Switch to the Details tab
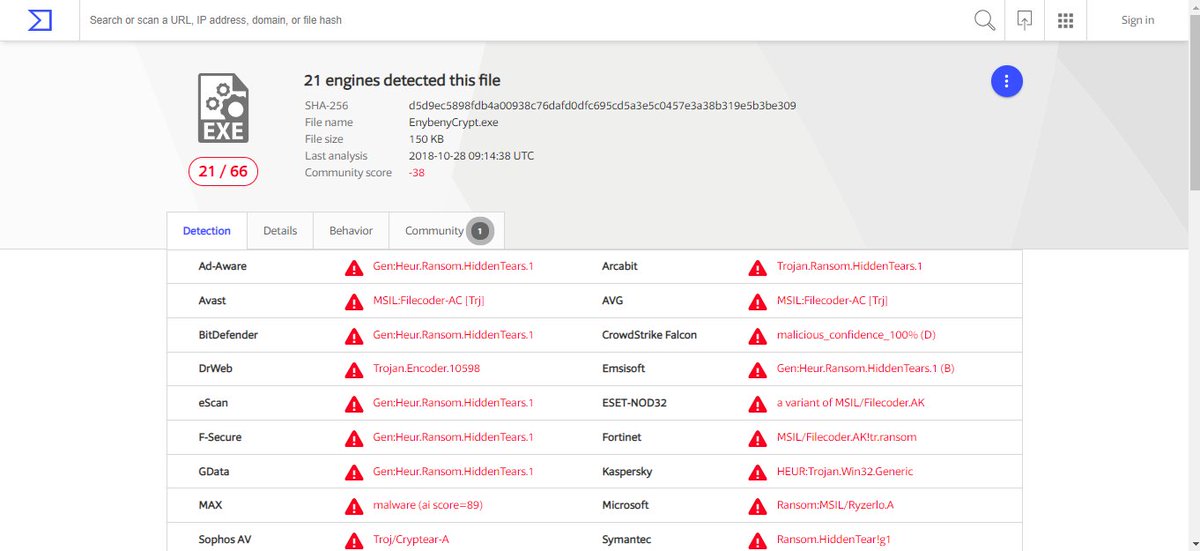Image resolution: width=1200 pixels, height=551 pixels. click(x=280, y=230)
